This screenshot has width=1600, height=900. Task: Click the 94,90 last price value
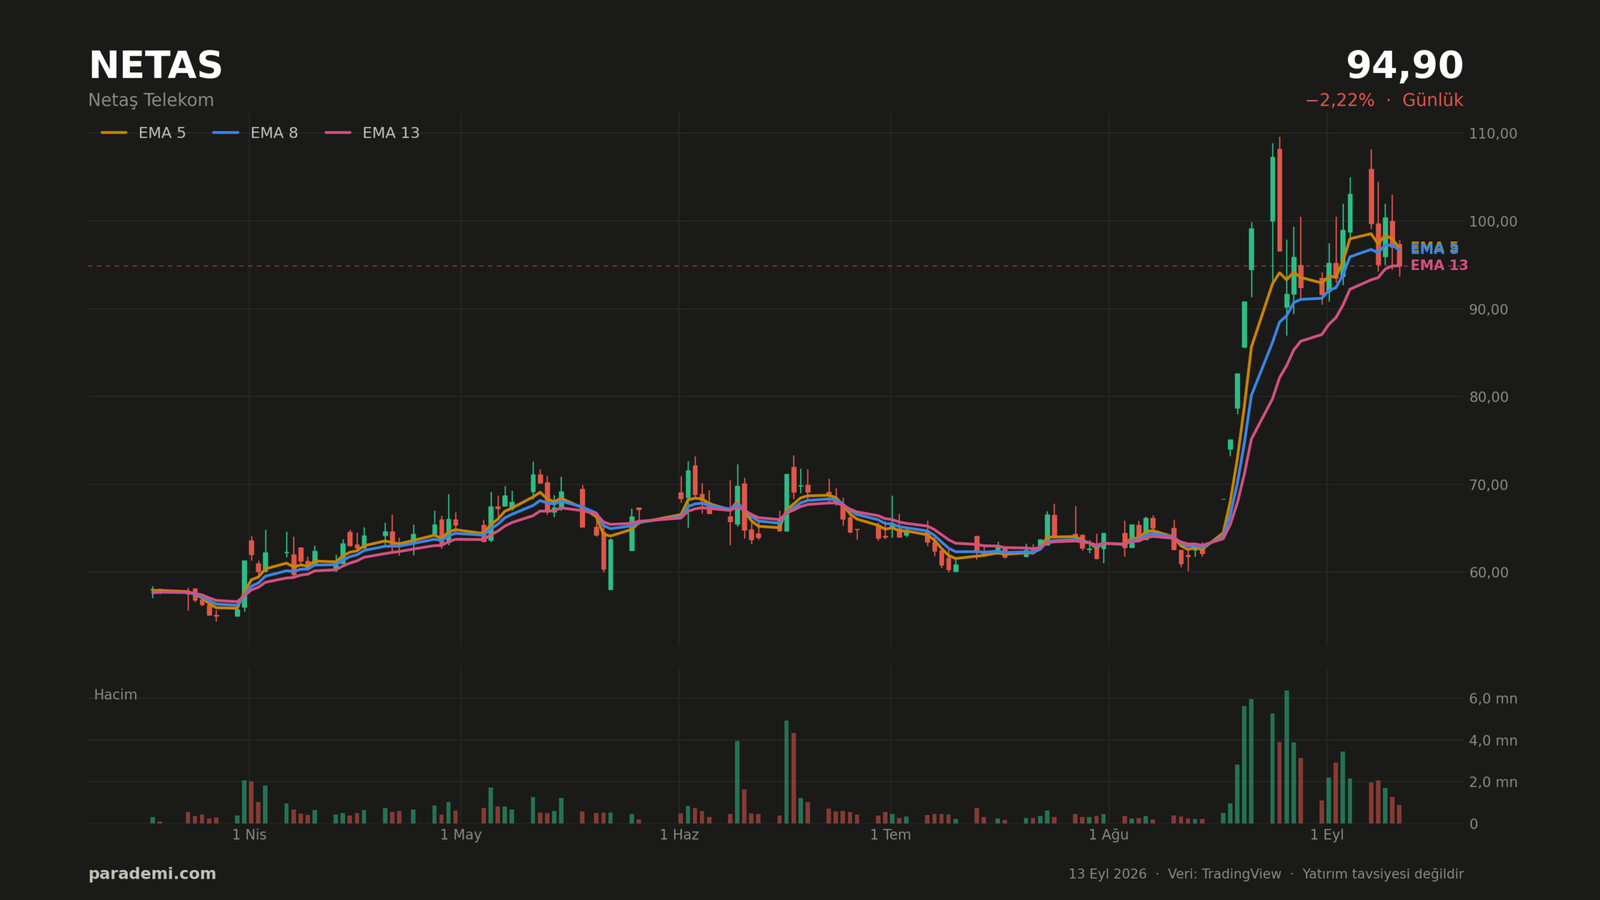[1404, 67]
